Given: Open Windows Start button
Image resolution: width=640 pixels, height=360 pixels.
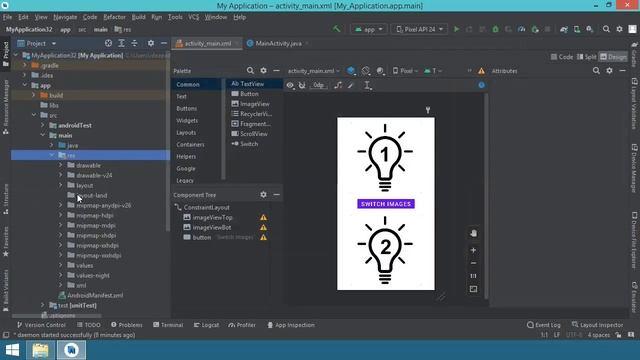Looking at the screenshot, I should [x=12, y=350].
